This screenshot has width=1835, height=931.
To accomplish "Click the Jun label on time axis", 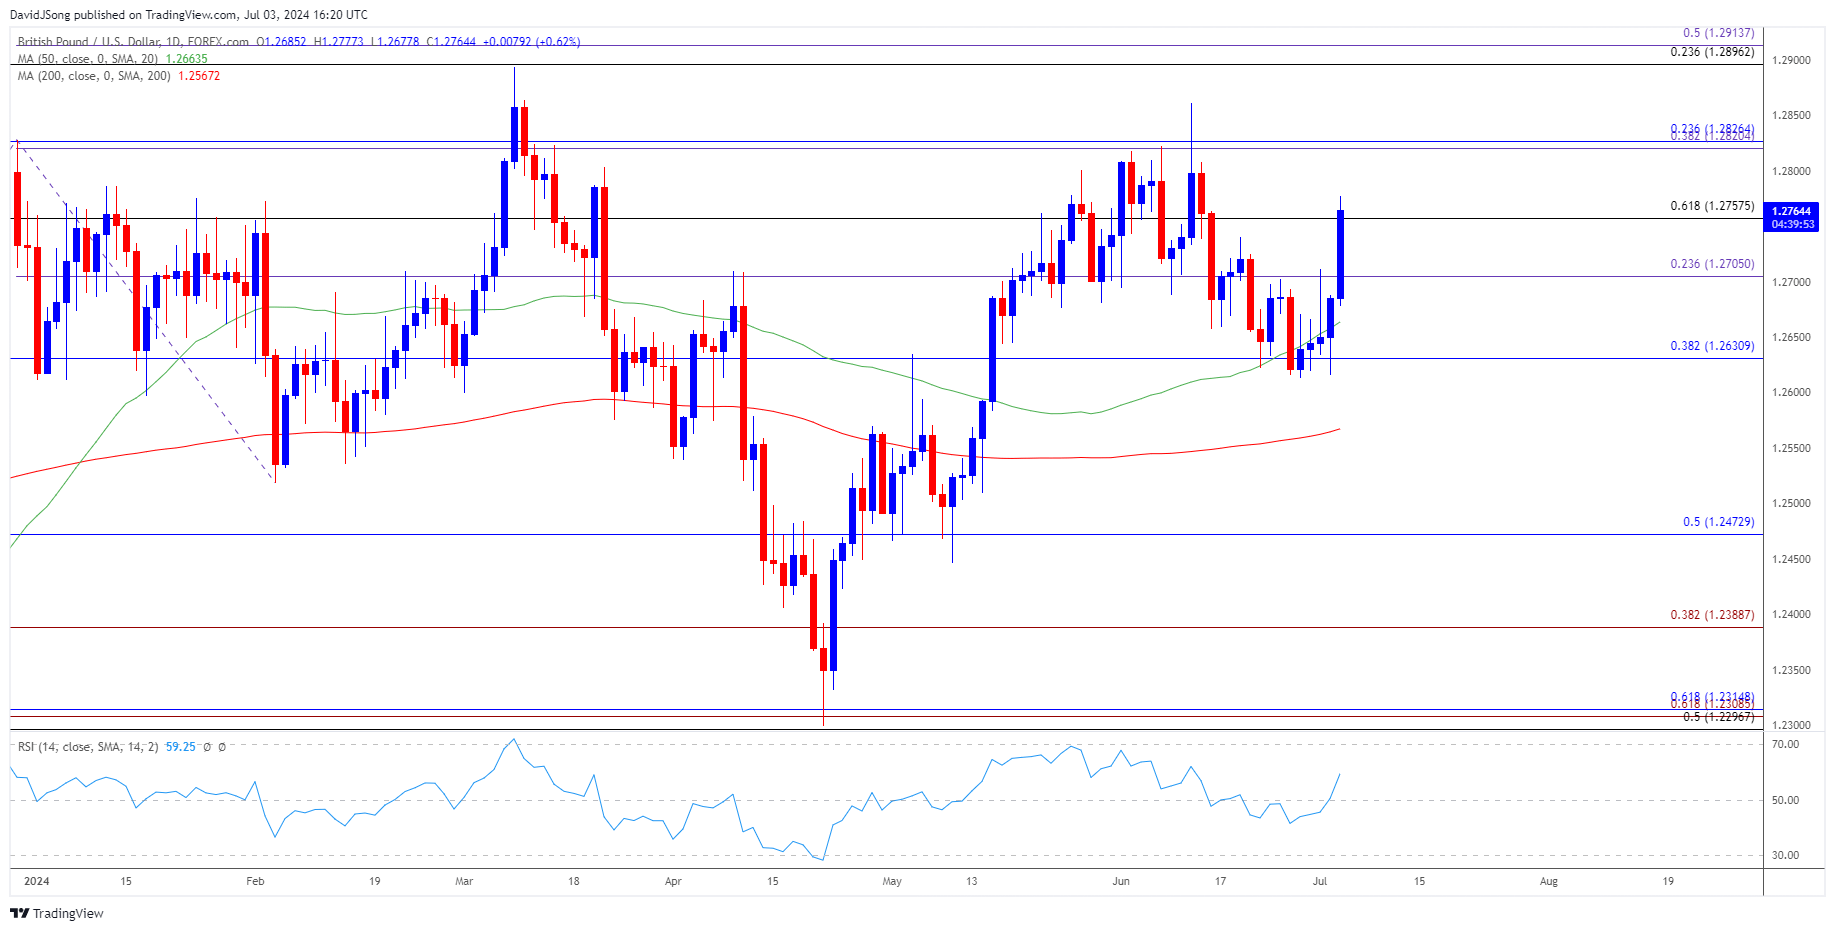I will click(x=1121, y=882).
